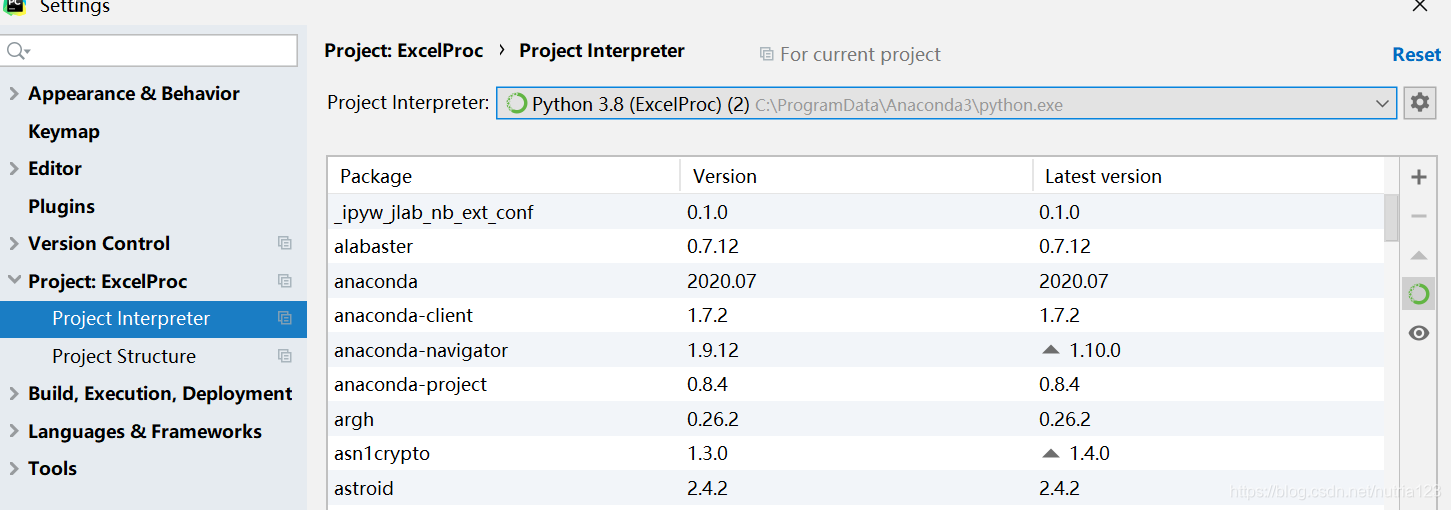Open the Keymap settings page
Image resolution: width=1451 pixels, height=510 pixels.
[x=64, y=131]
